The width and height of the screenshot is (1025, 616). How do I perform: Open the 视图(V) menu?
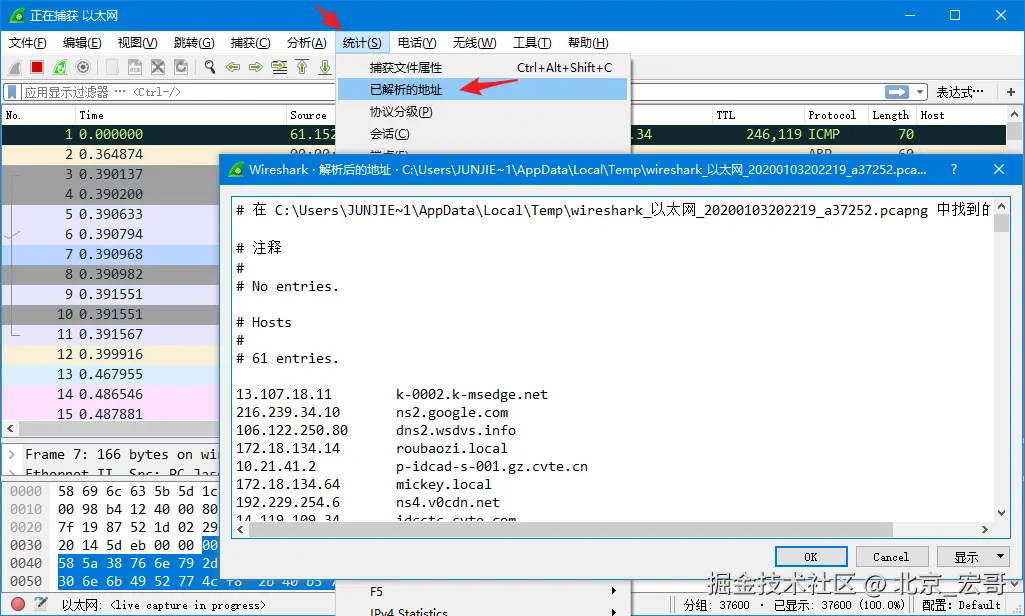click(137, 43)
